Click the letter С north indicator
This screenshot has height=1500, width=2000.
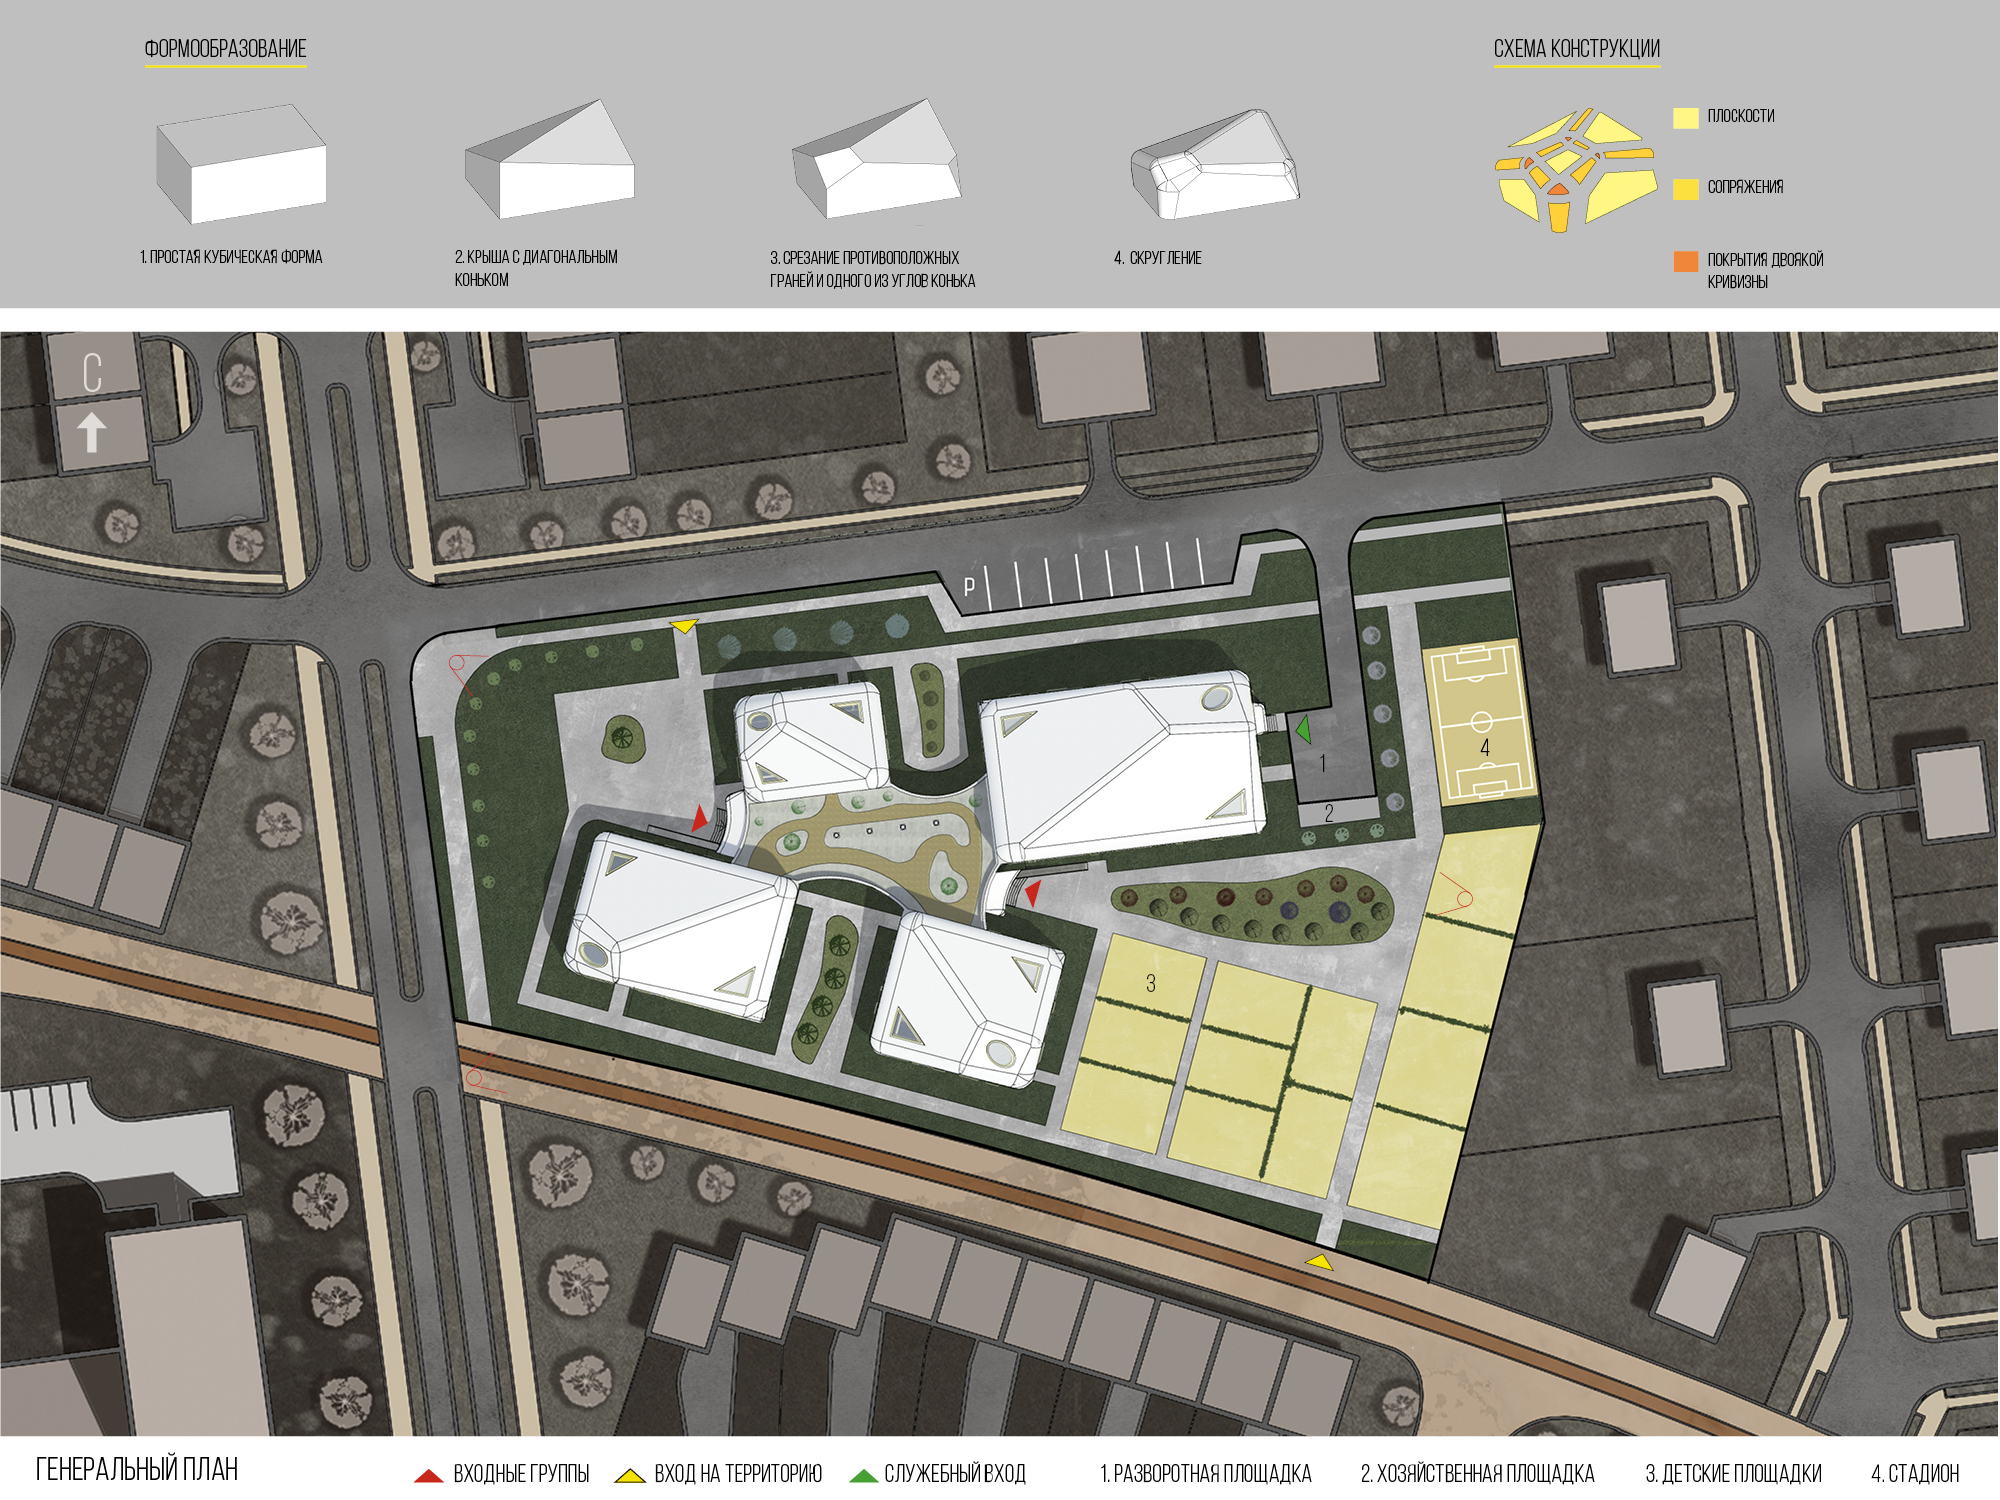tap(92, 373)
